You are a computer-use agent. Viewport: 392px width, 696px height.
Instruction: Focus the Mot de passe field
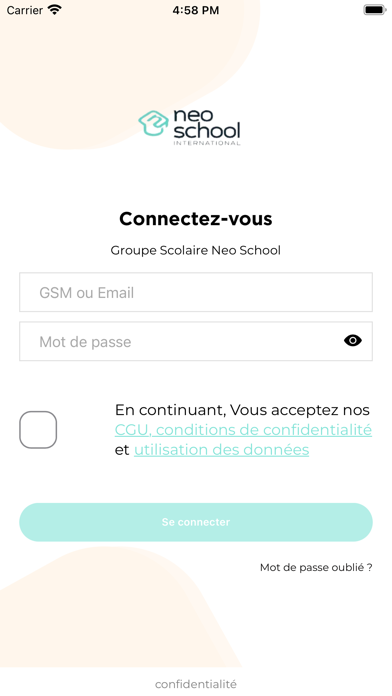coord(196,341)
